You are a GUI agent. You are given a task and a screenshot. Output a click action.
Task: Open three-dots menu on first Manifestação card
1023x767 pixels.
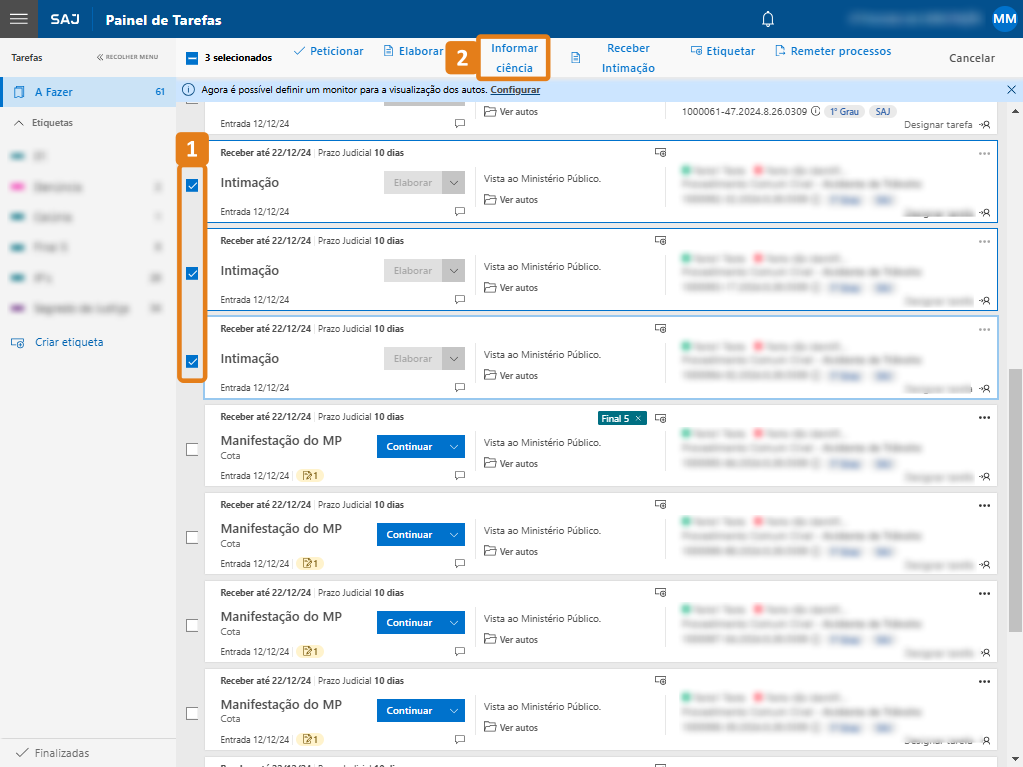pos(984,418)
